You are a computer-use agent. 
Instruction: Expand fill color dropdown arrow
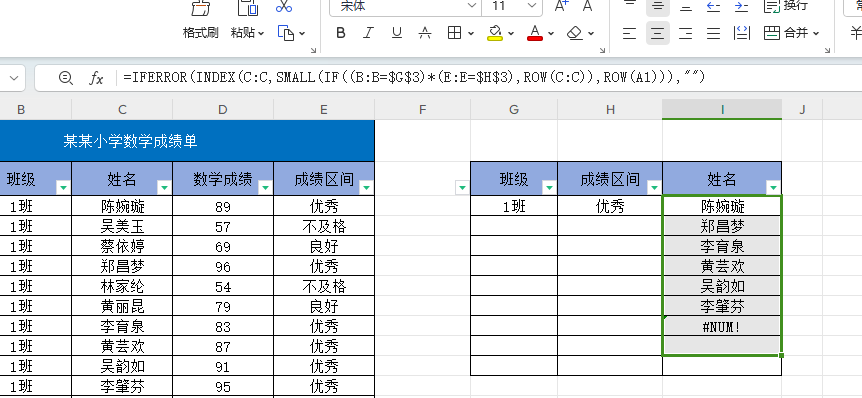(x=511, y=34)
